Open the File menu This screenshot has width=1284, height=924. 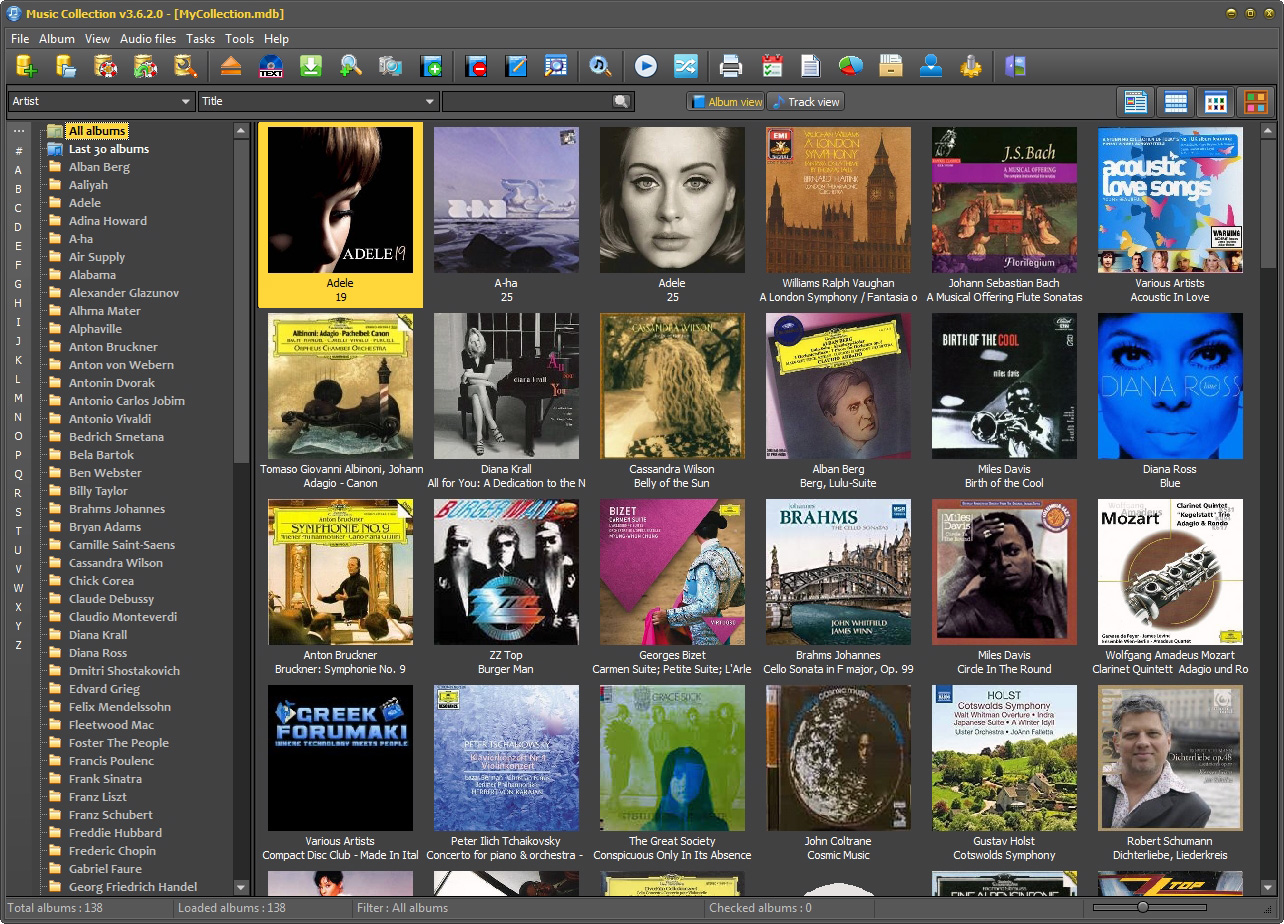click(x=20, y=39)
